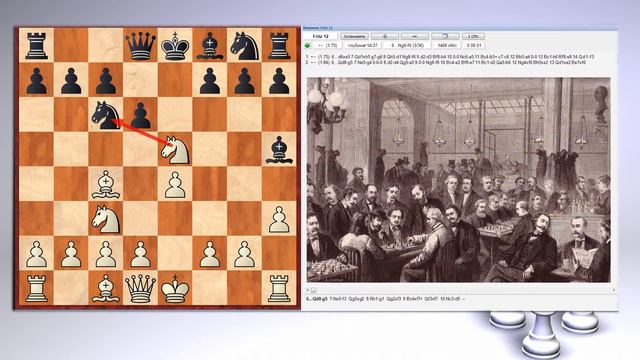Image resolution: width=640 pixels, height=360 pixels.
Task: Select the white king on e1
Action: [175, 289]
